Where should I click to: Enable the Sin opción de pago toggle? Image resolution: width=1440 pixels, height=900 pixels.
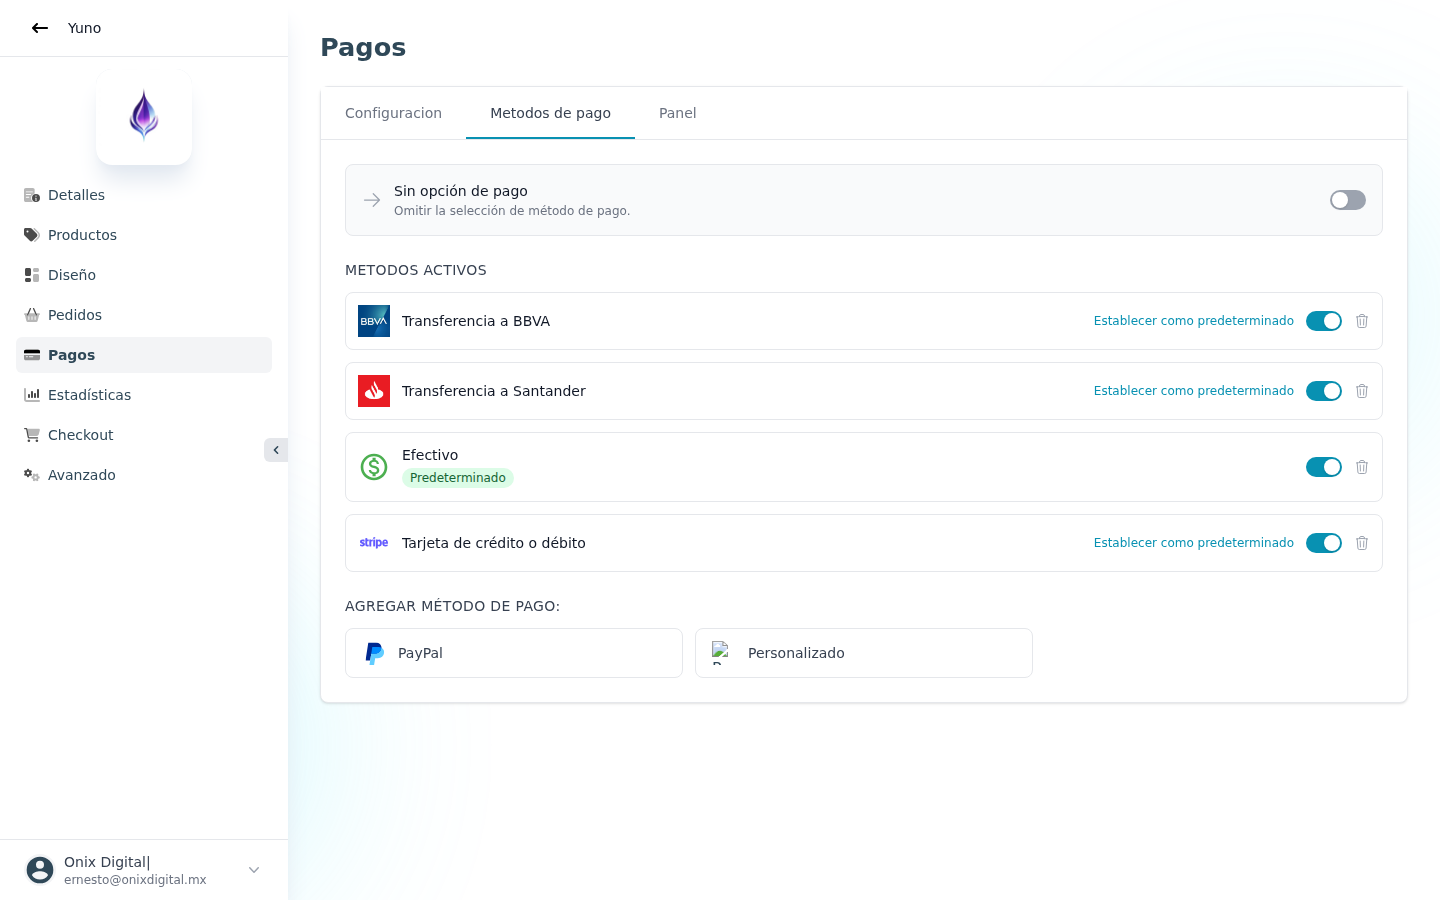[x=1347, y=200]
